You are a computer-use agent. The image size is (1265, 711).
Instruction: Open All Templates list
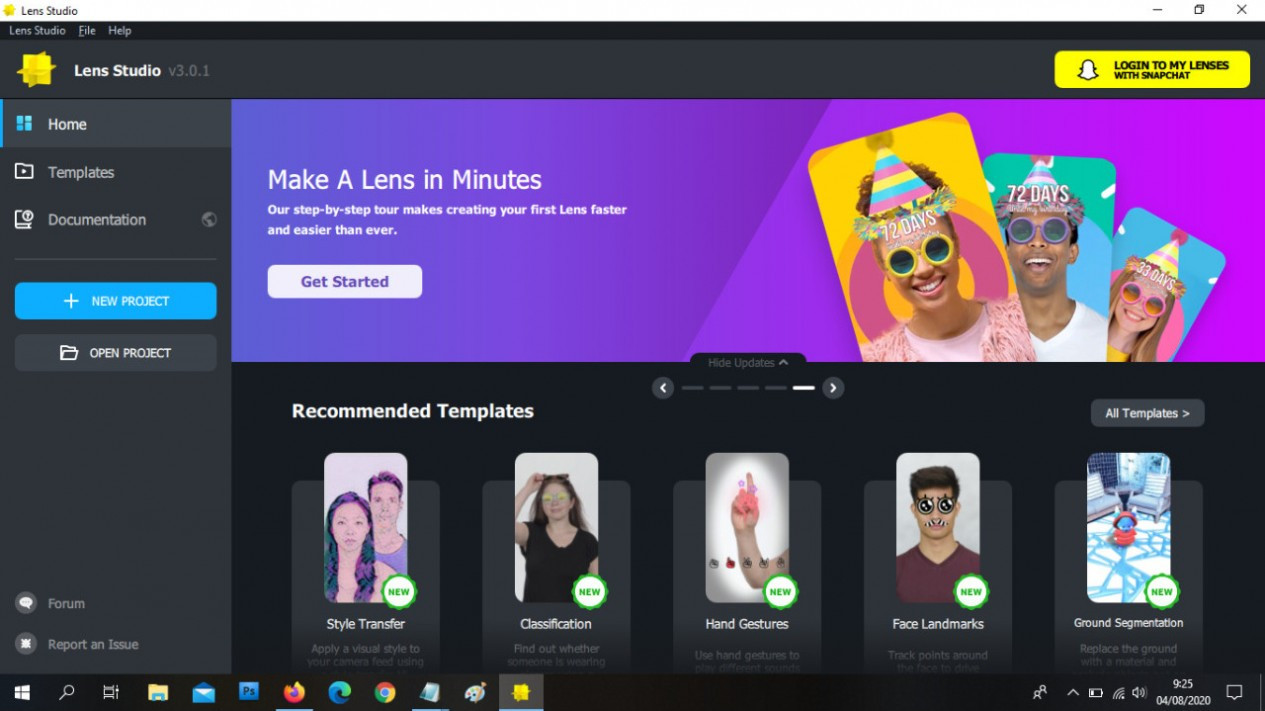click(1148, 413)
